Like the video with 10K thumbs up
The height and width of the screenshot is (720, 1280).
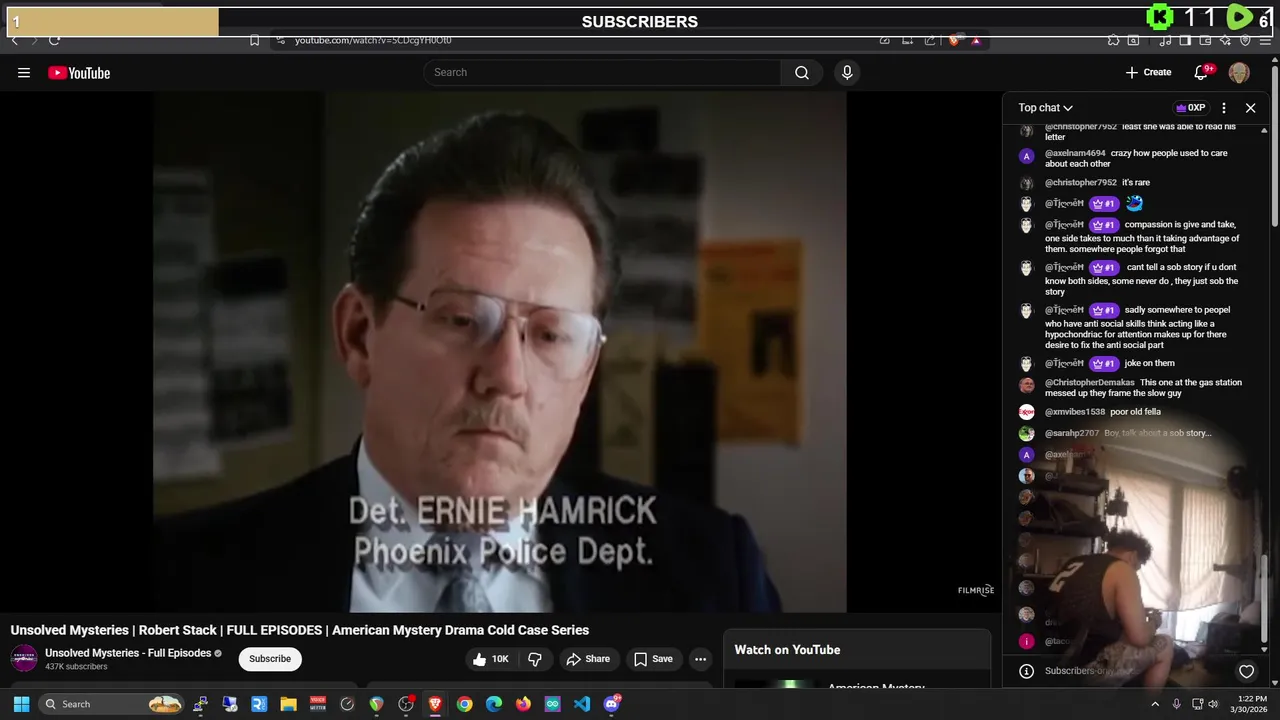click(x=491, y=659)
